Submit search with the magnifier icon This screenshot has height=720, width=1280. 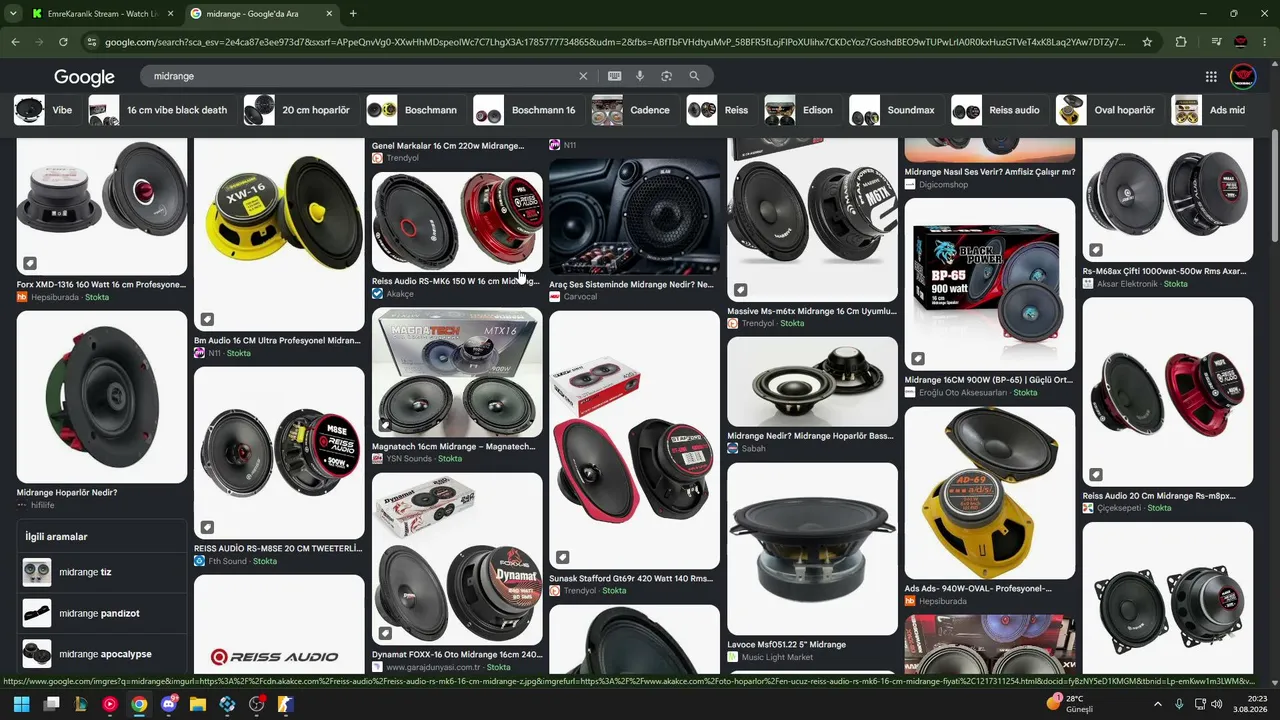[694, 76]
